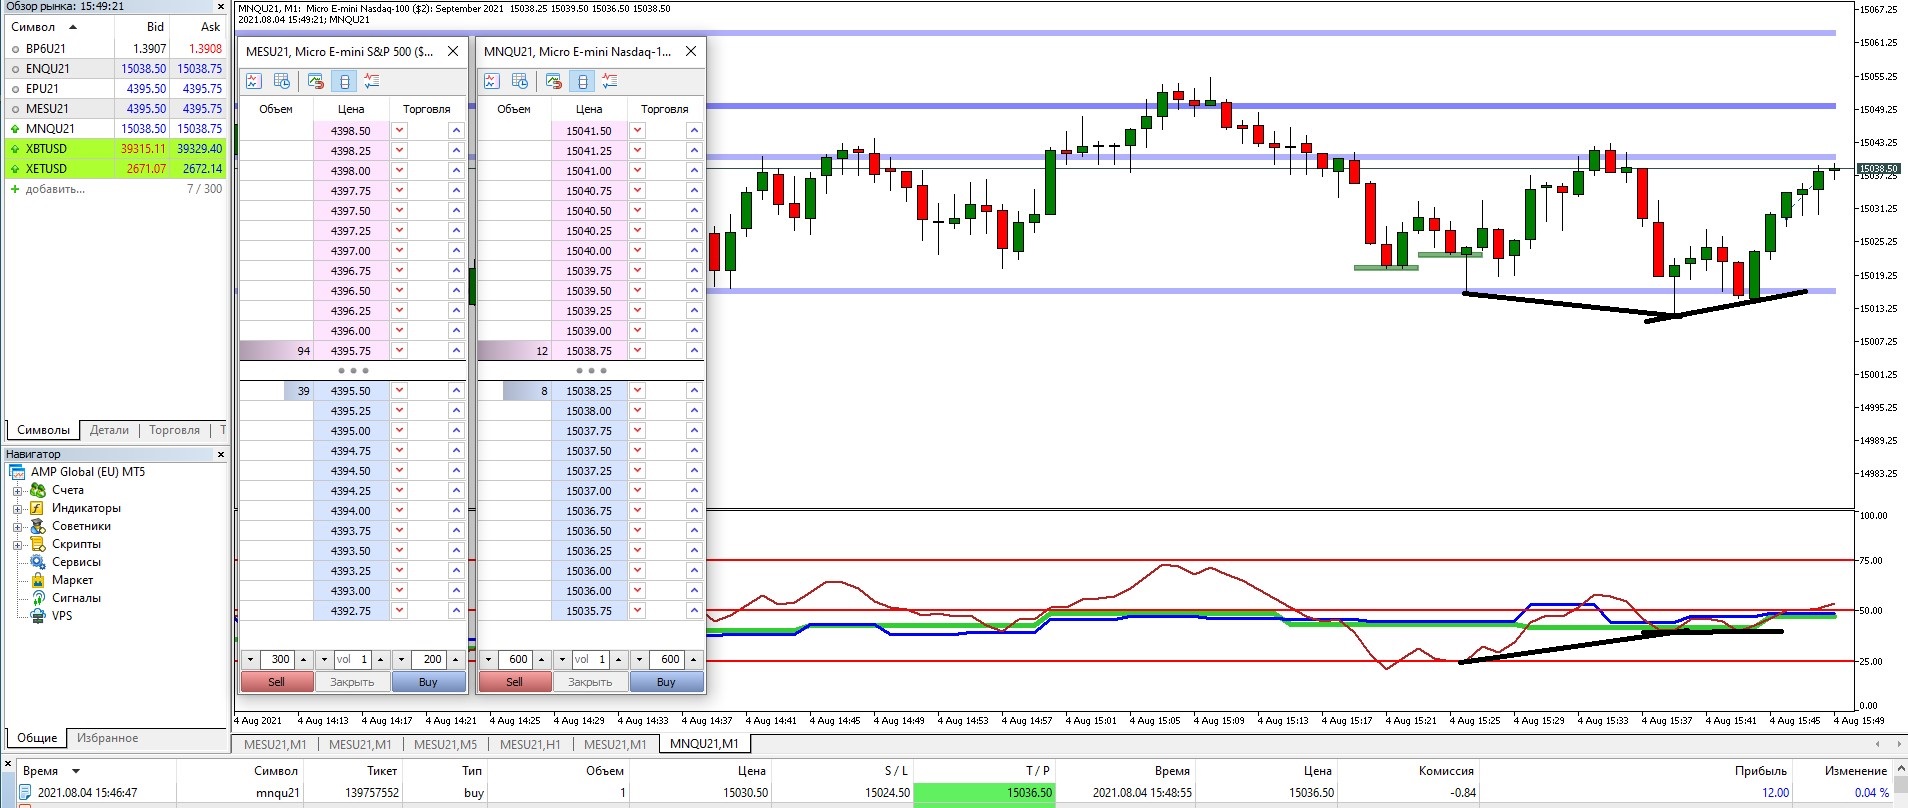The height and width of the screenshot is (808, 1908).
Task: Open time and sales icon in MNQU21 window
Action: point(520,81)
